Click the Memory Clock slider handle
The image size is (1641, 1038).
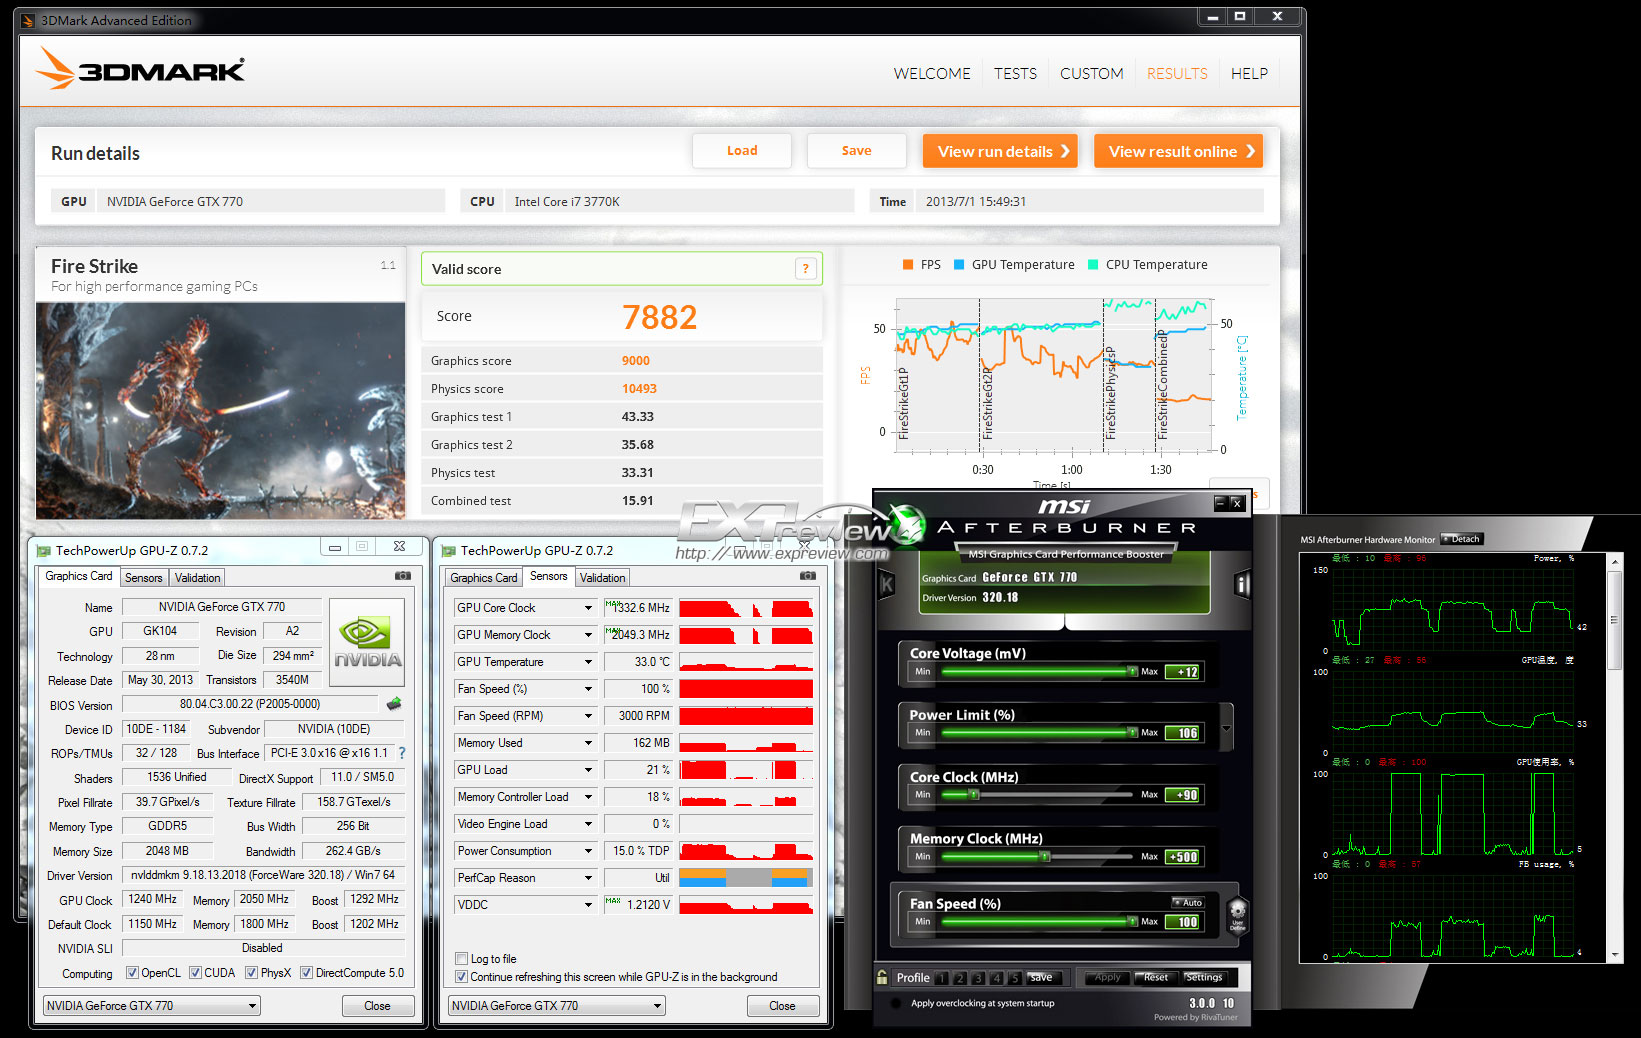point(1045,857)
